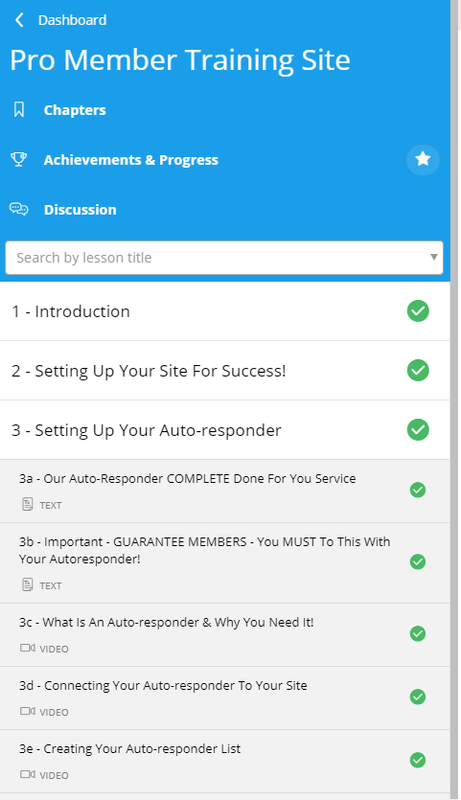Click the video camera icon under lesson 3e
Image resolution: width=461 pixels, height=800 pixels.
tap(28, 774)
